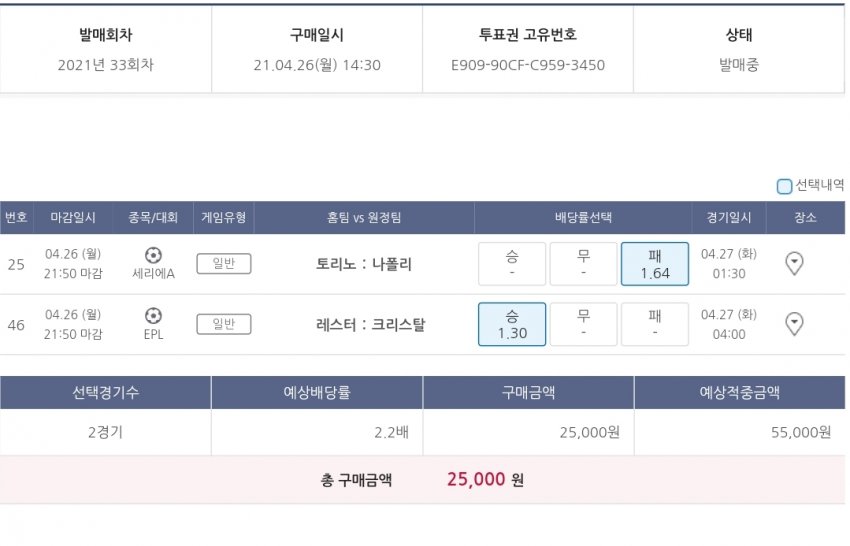Viewport: 850px width, 546px height.
Task: Open venue location pin for Leicester match
Action: point(794,324)
